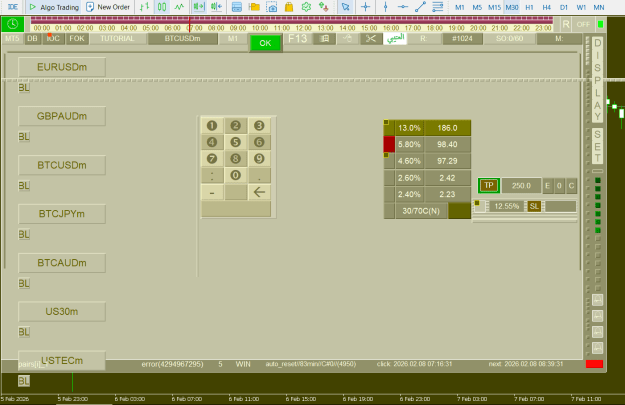Select the GBPAUDm symbol button
This screenshot has width=625, height=405.
(62, 116)
